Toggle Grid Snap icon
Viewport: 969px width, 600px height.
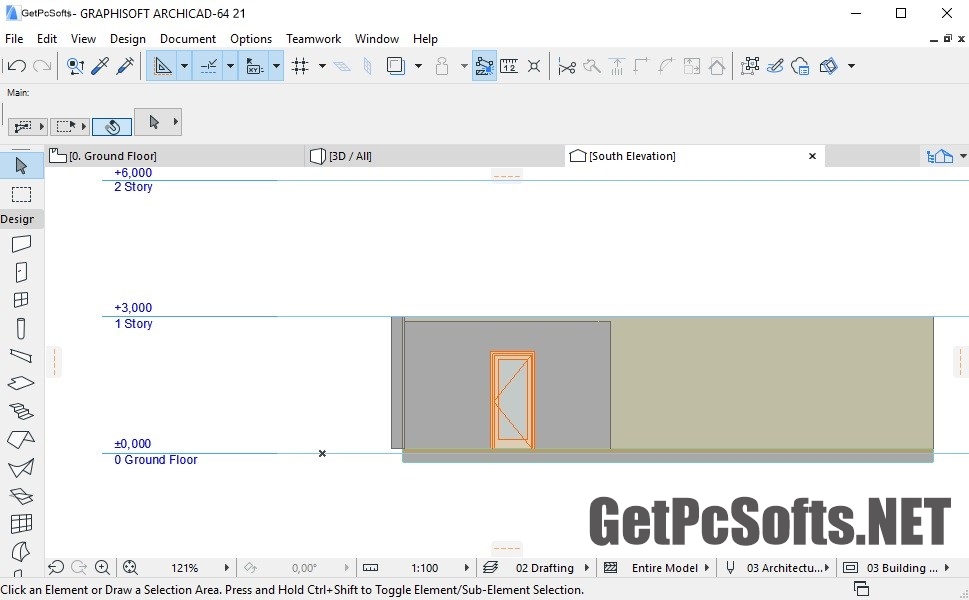point(300,65)
